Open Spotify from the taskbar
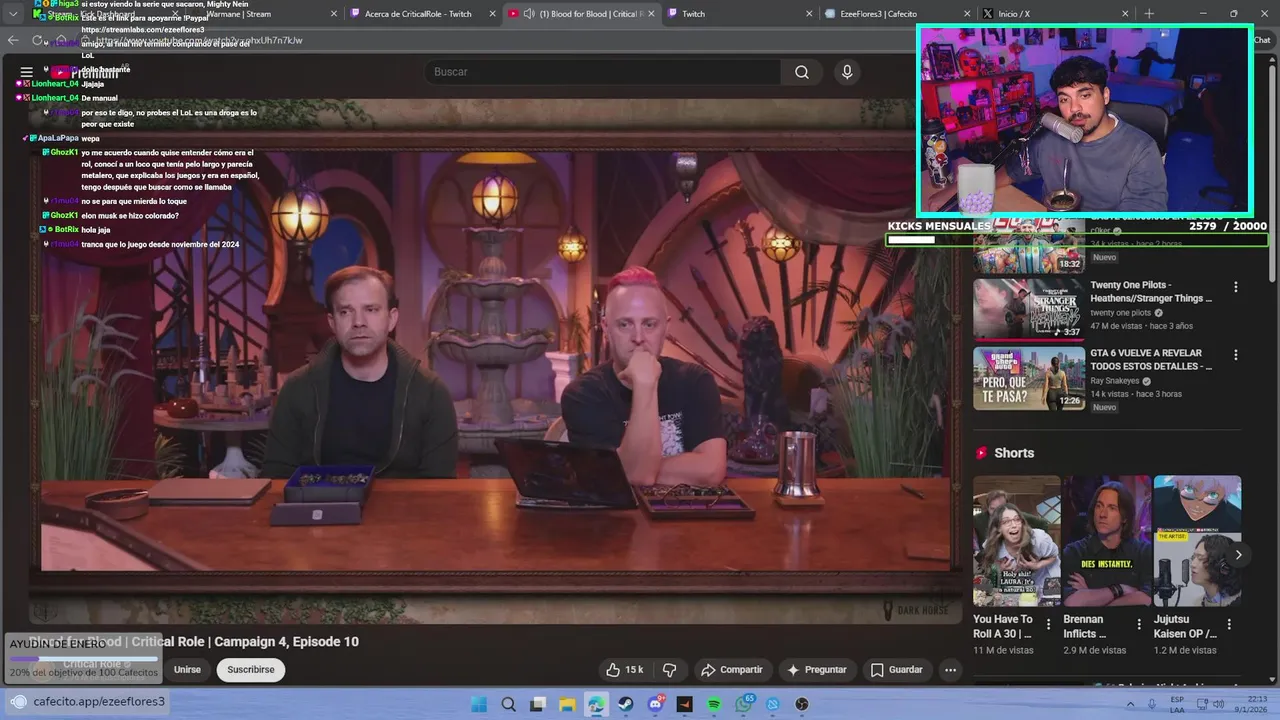Viewport: 1280px width, 720px height. point(714,704)
